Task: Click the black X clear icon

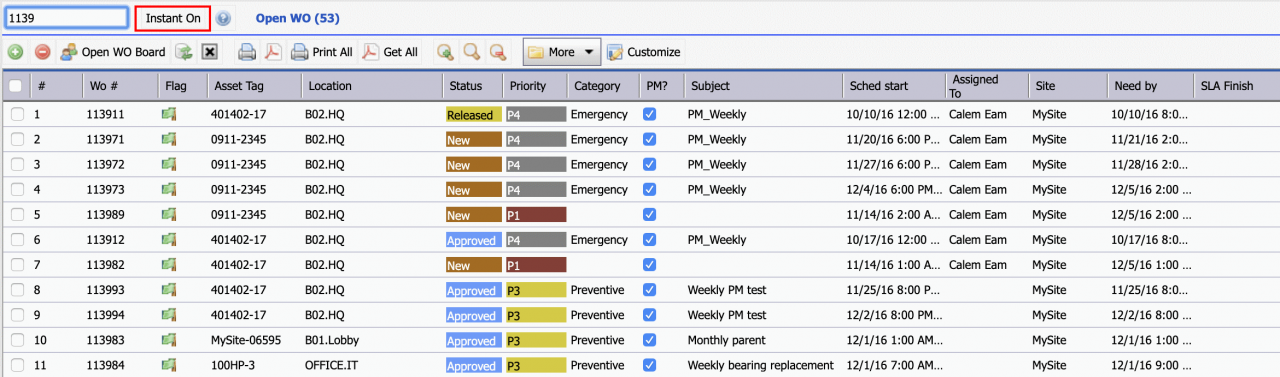Action: tap(210, 52)
